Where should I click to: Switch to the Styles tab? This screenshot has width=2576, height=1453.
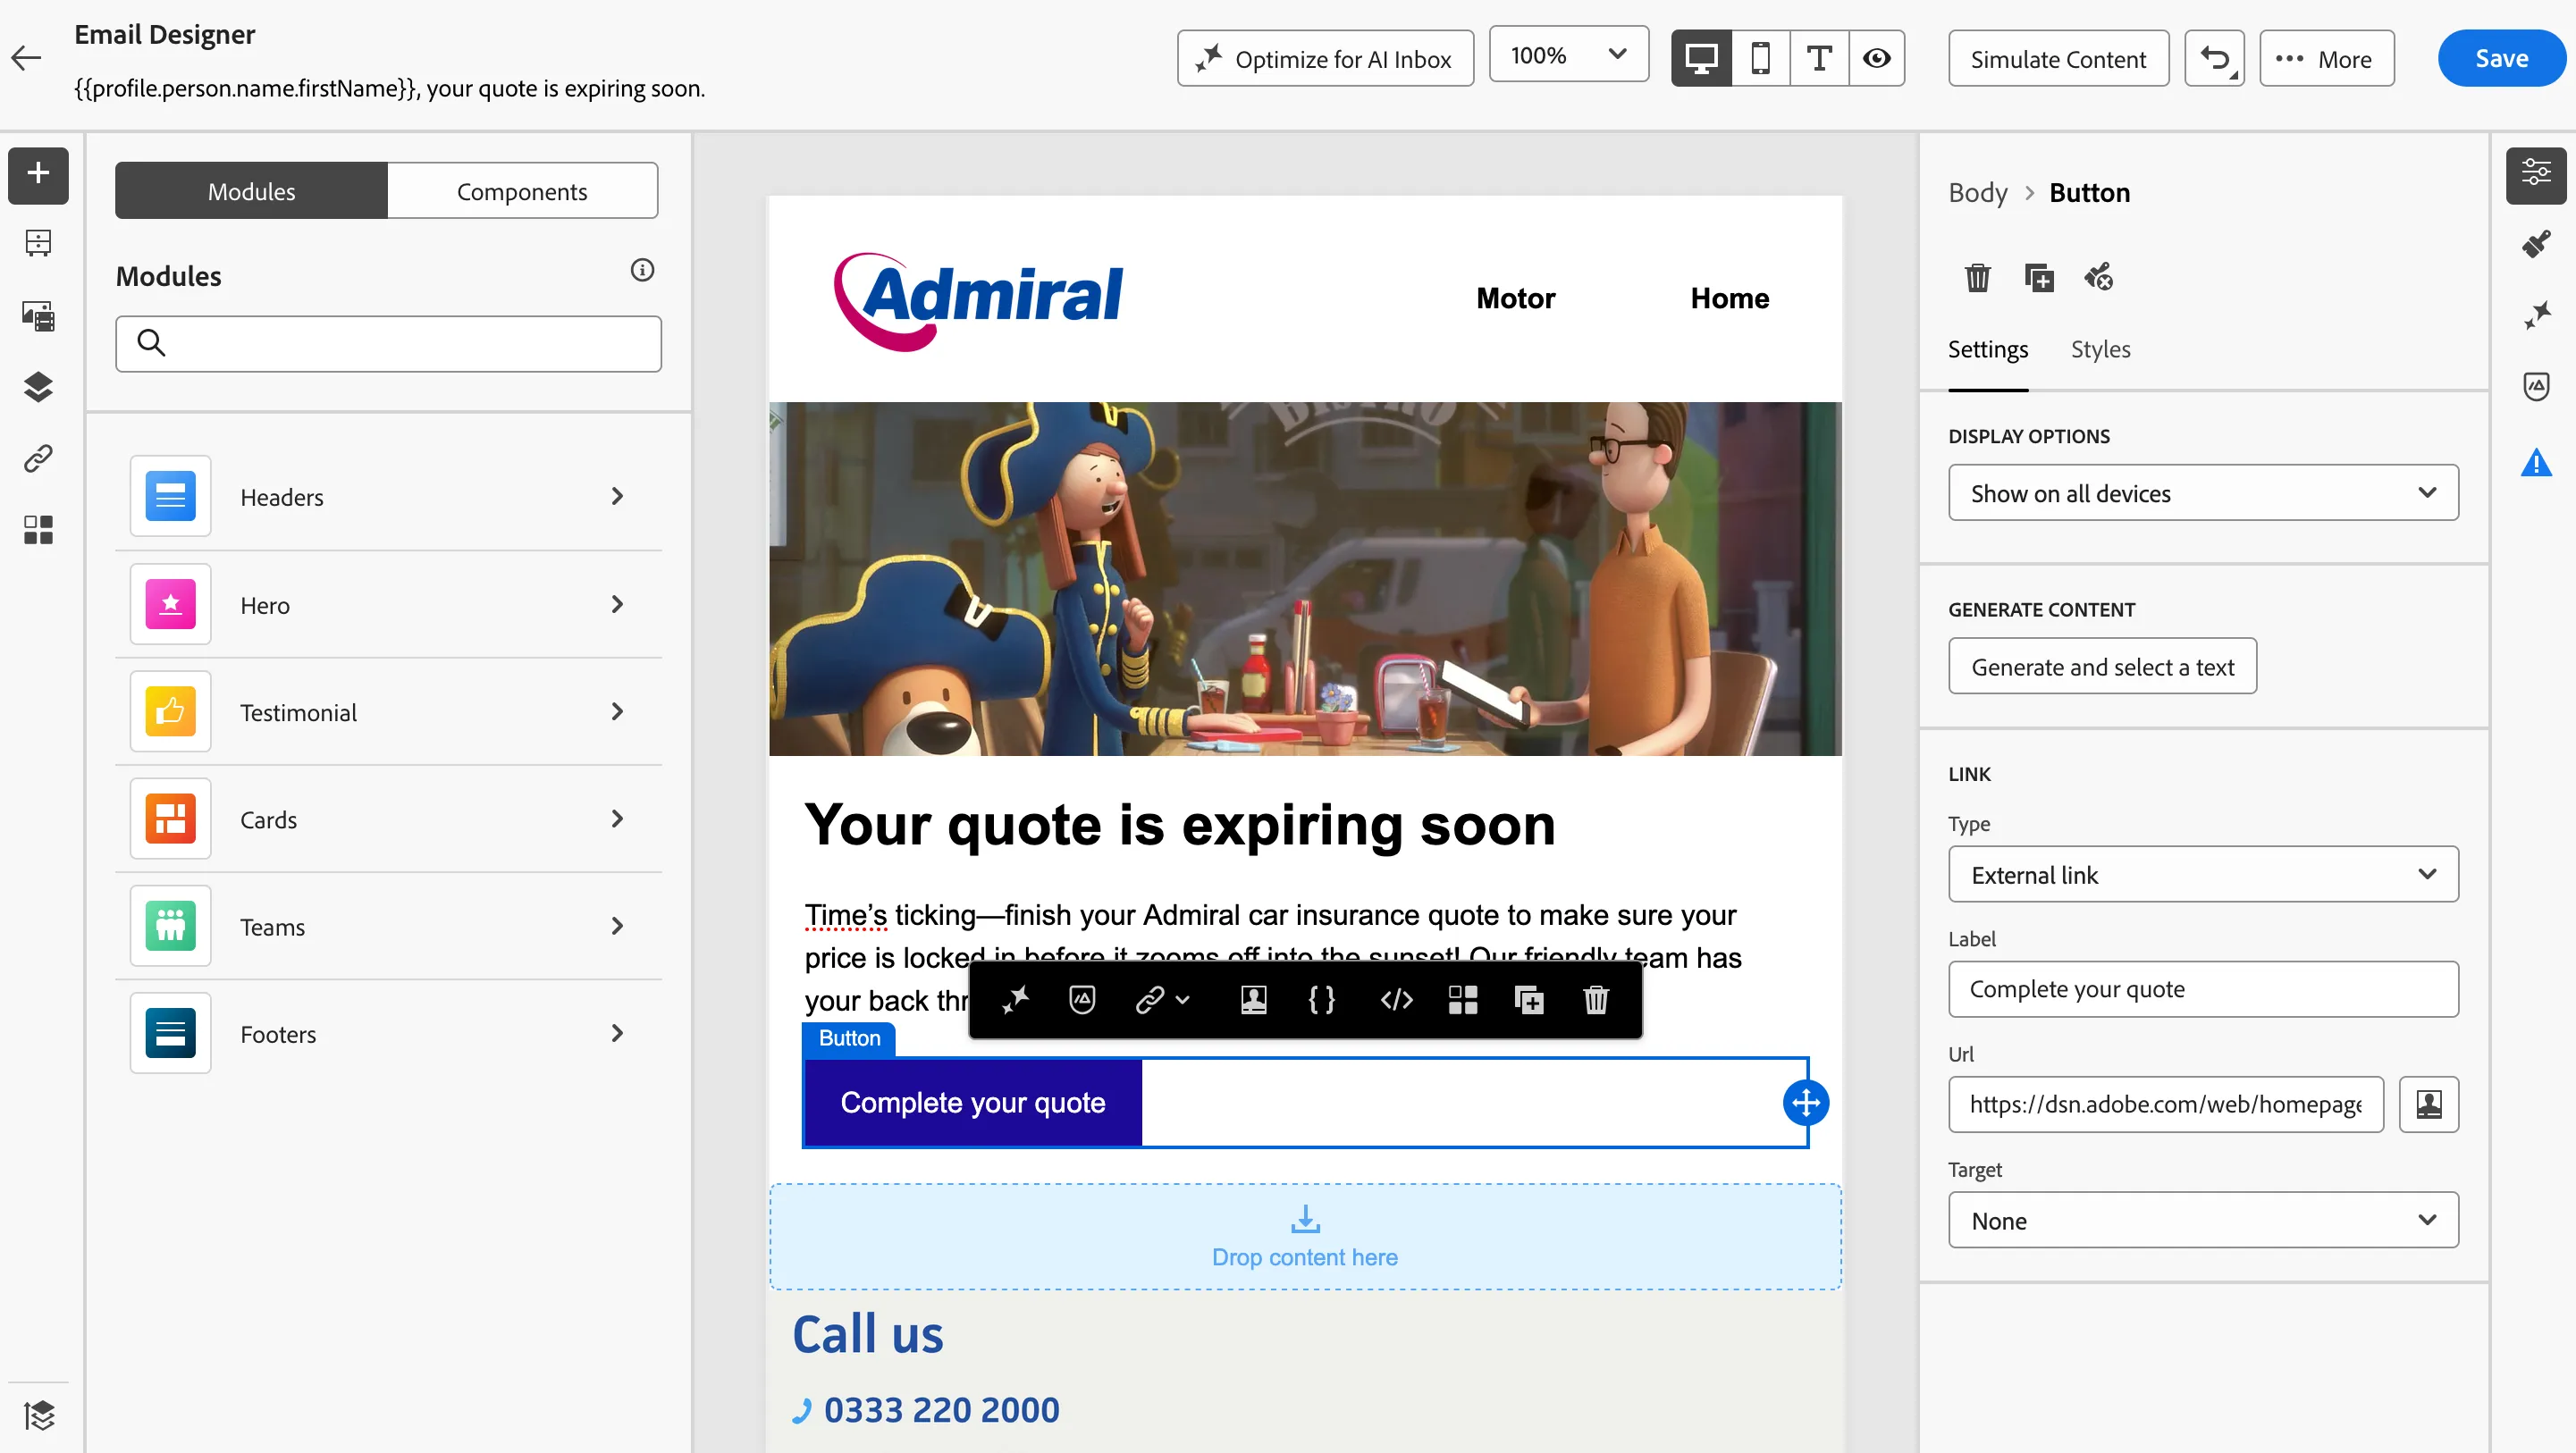(2100, 349)
